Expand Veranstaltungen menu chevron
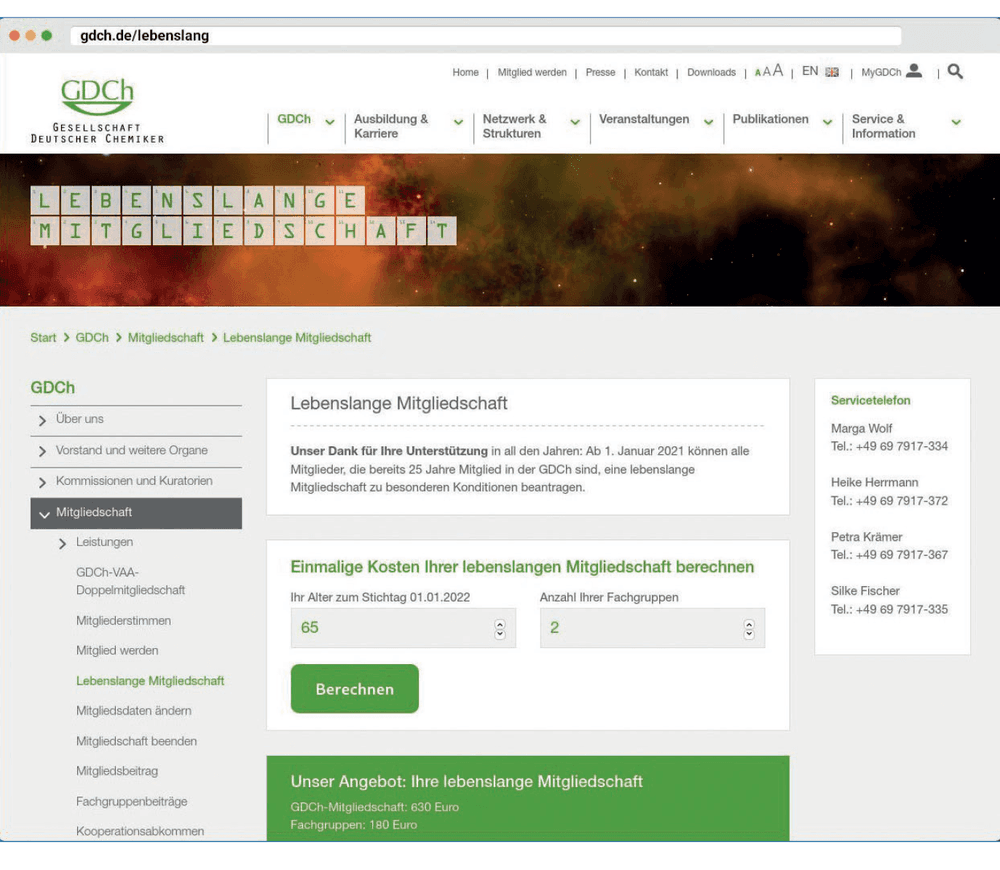 pyautogui.click(x=708, y=122)
